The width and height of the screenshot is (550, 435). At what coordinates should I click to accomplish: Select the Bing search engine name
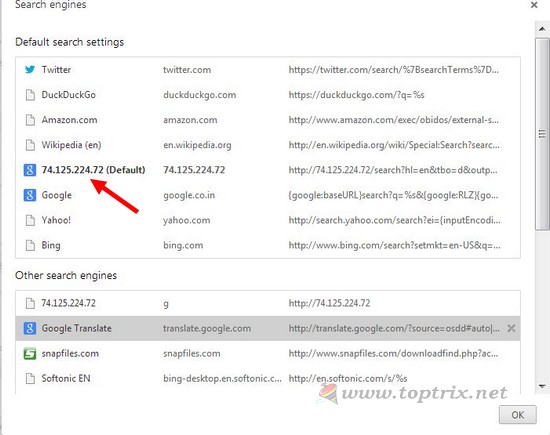point(51,245)
